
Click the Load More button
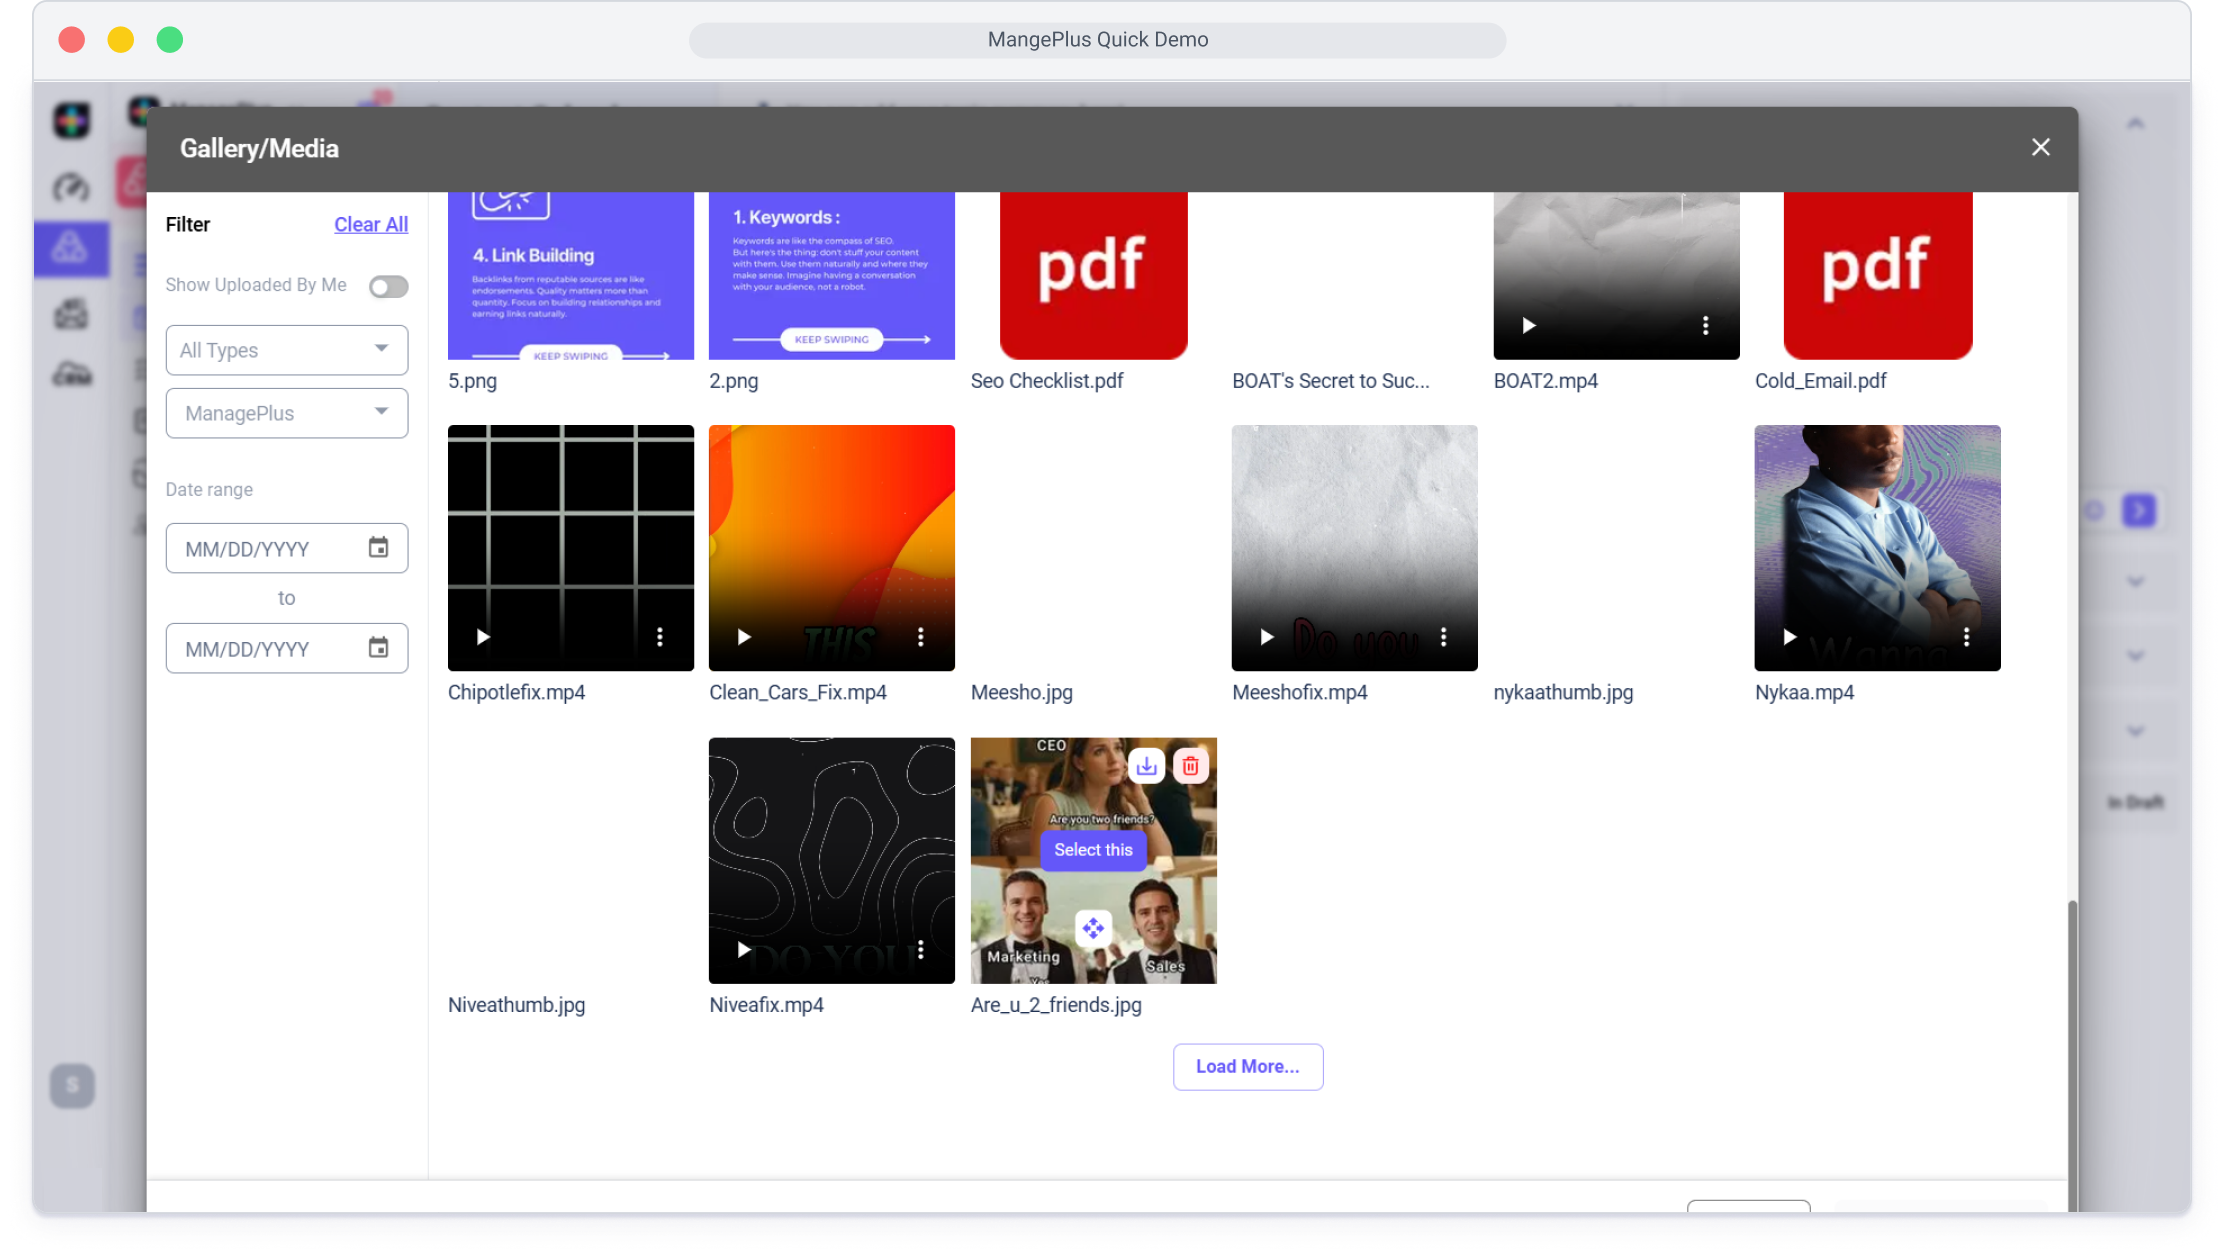click(x=1247, y=1067)
